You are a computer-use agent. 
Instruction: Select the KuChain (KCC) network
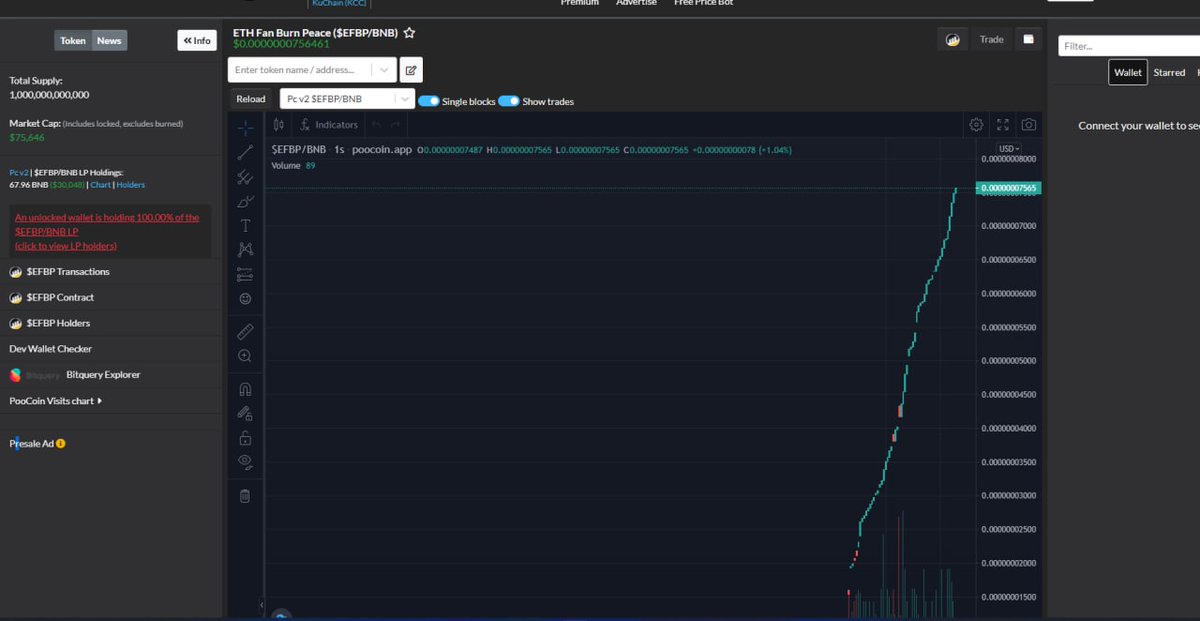click(x=339, y=4)
